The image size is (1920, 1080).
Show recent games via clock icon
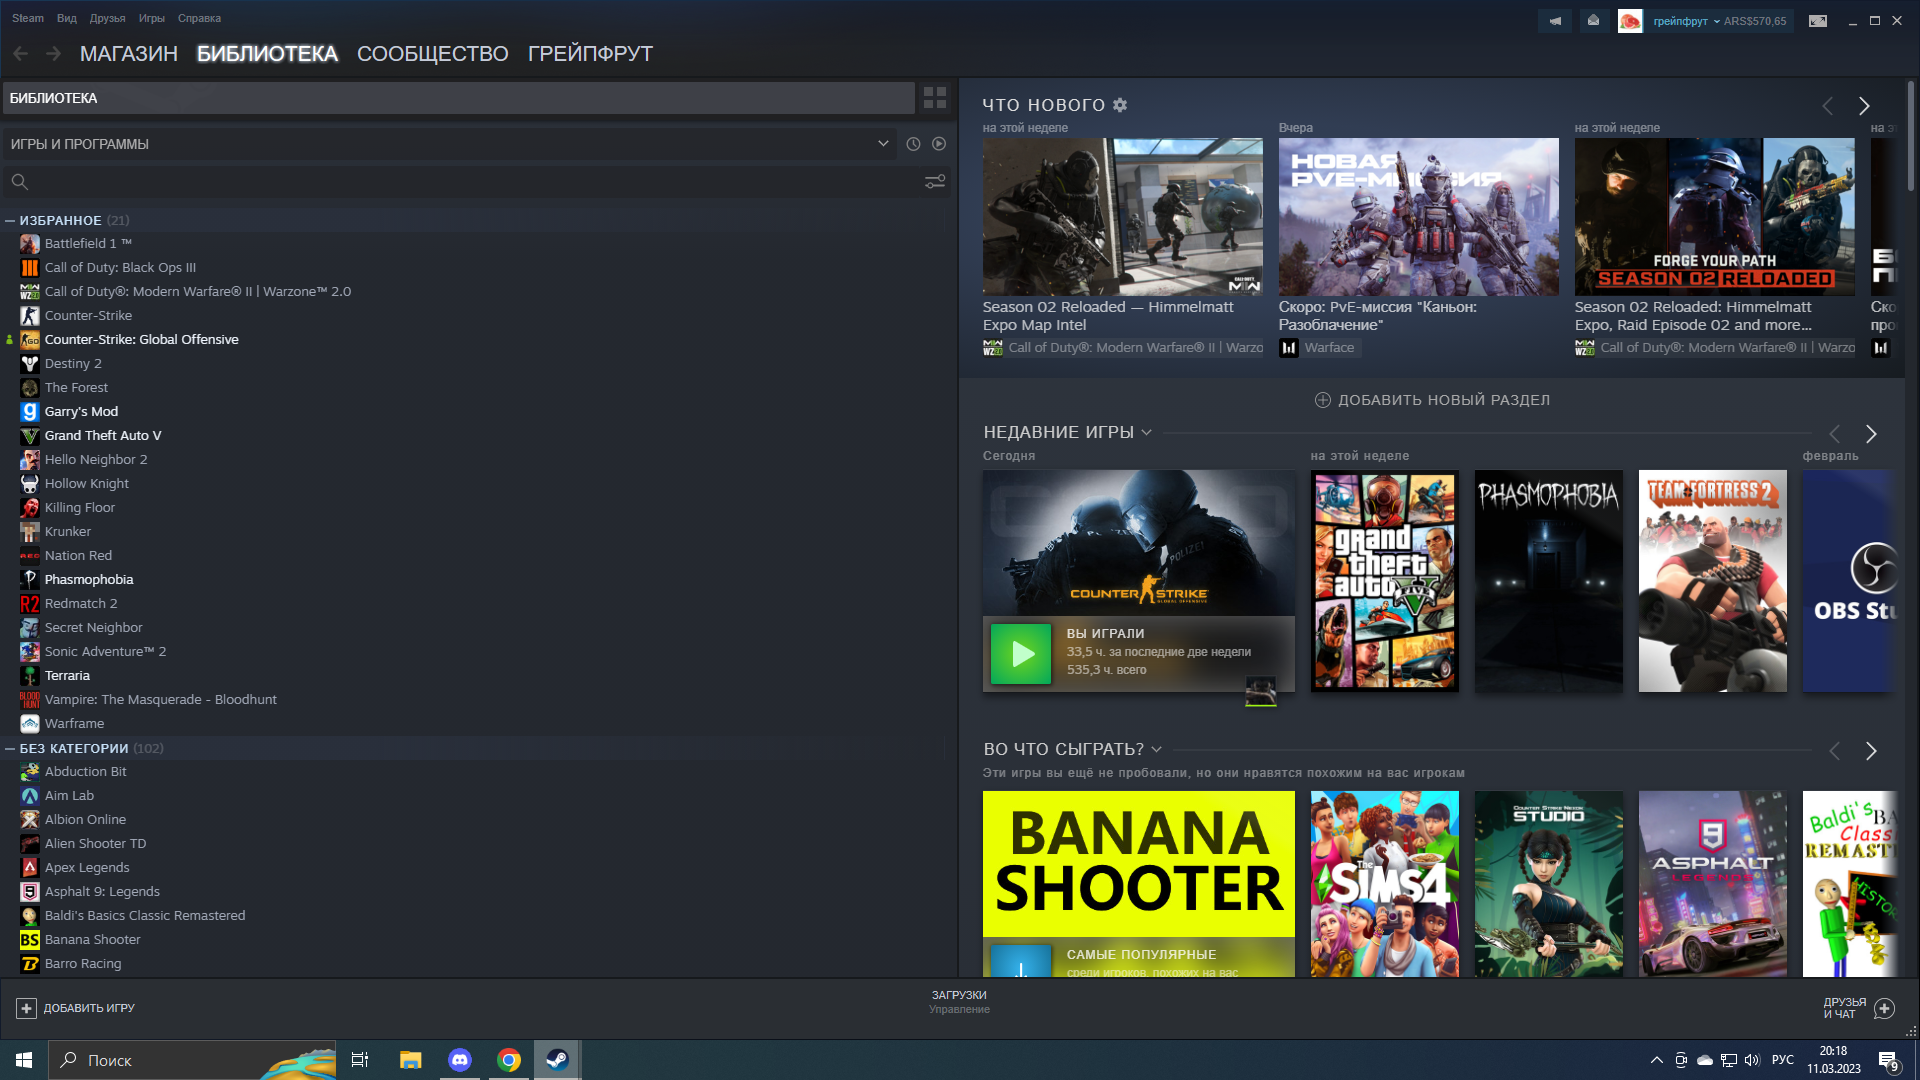[913, 144]
